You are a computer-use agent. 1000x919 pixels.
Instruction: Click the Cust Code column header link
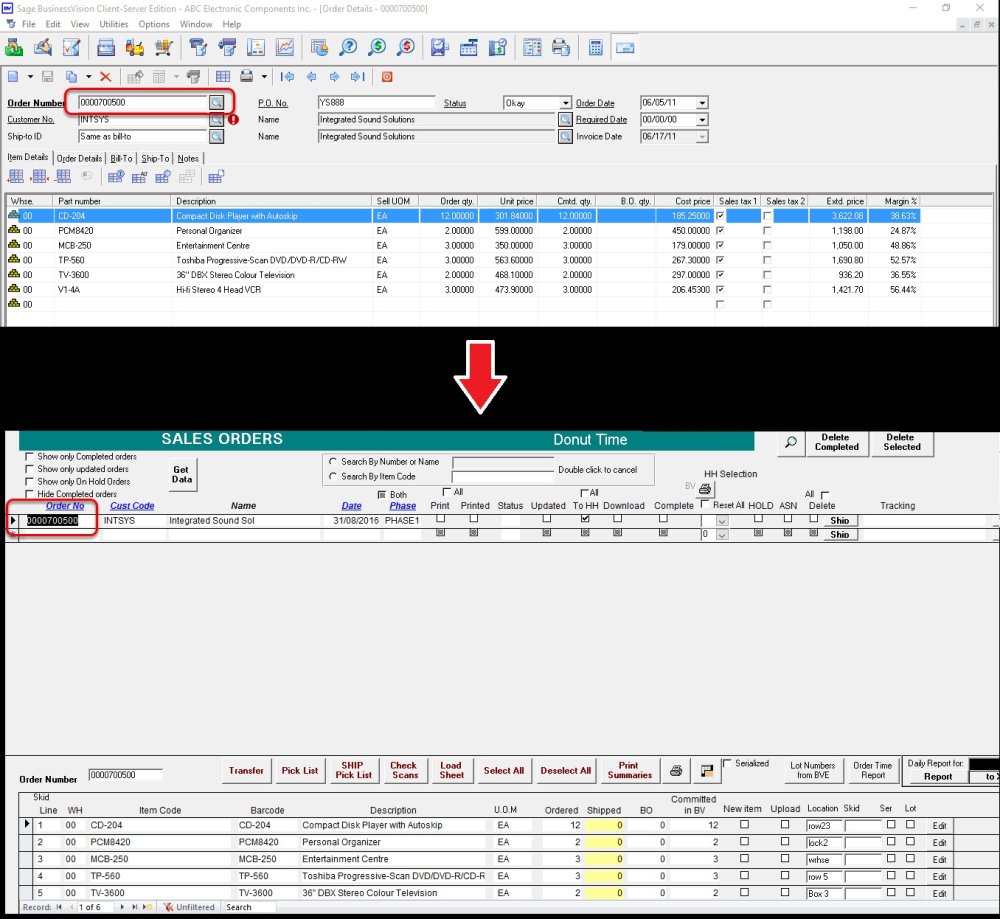click(132, 506)
